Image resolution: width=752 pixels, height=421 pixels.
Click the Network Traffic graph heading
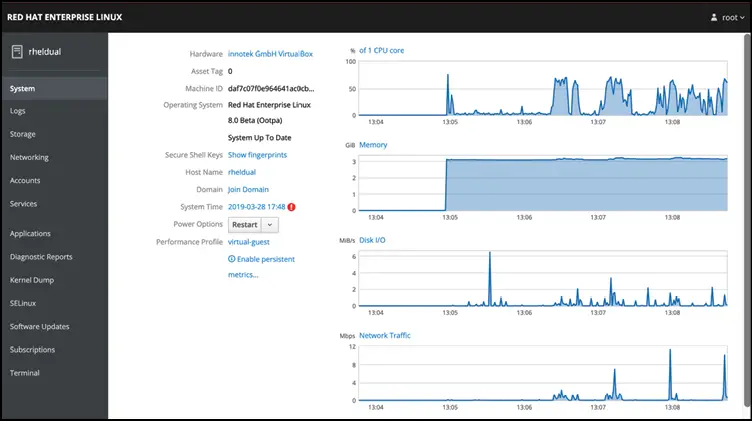[385, 335]
